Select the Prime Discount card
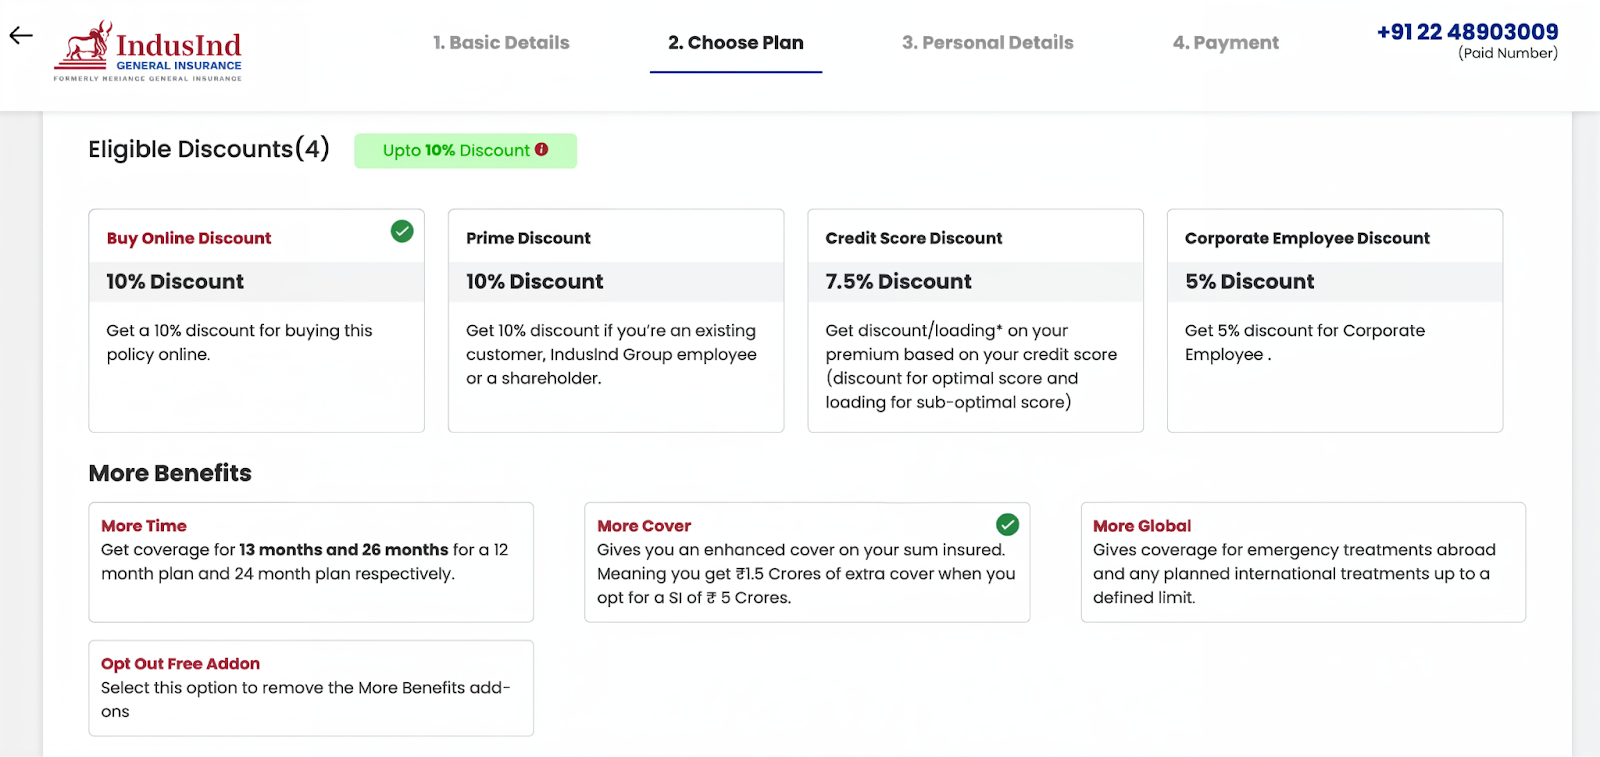Viewport: 1600px width, 757px height. [616, 320]
